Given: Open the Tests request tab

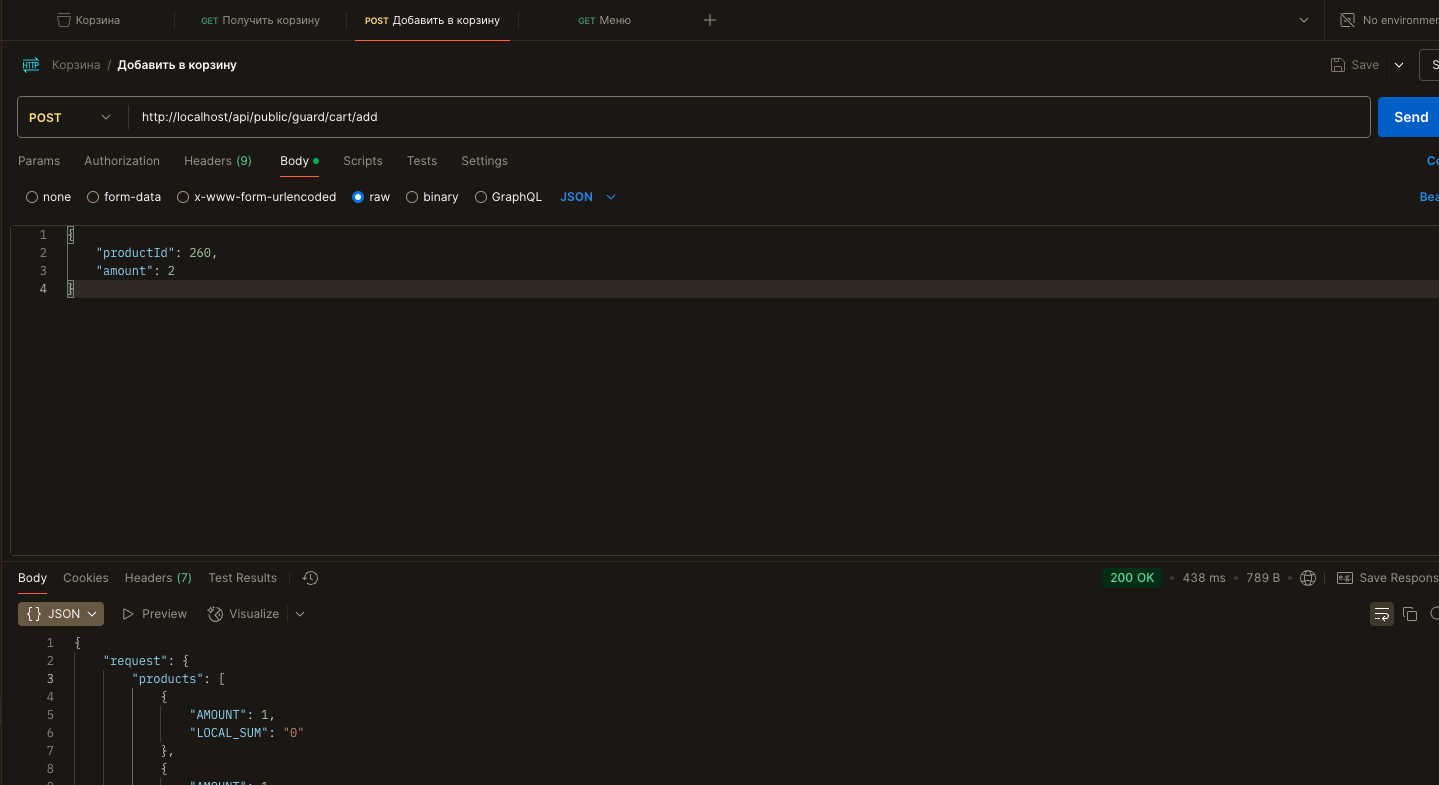Looking at the screenshot, I should tap(422, 161).
